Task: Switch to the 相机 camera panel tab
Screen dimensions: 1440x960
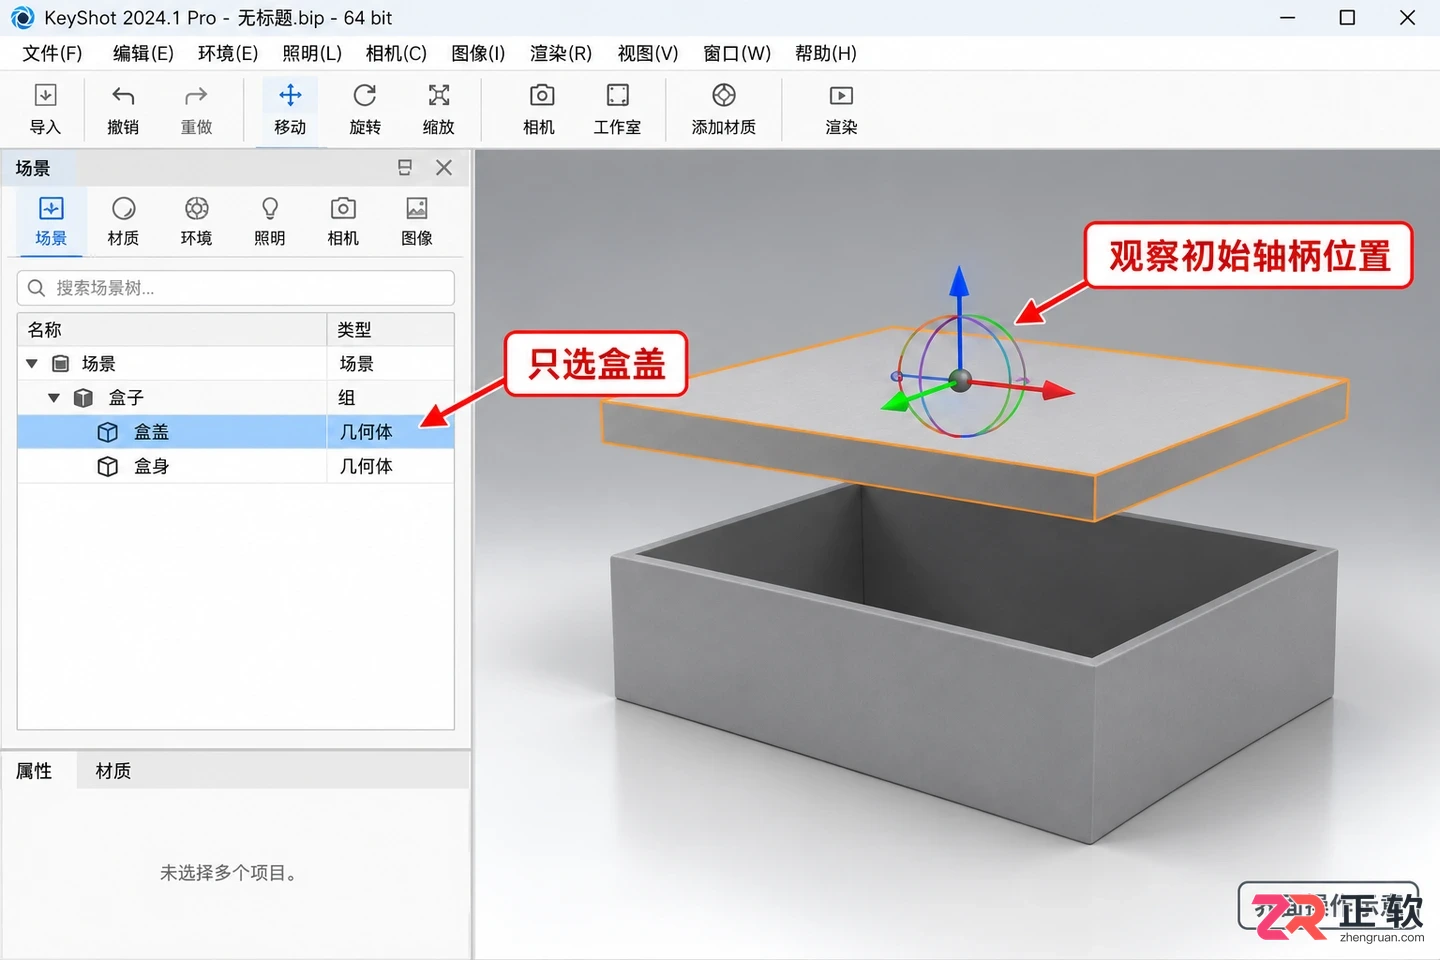Action: pos(343,221)
